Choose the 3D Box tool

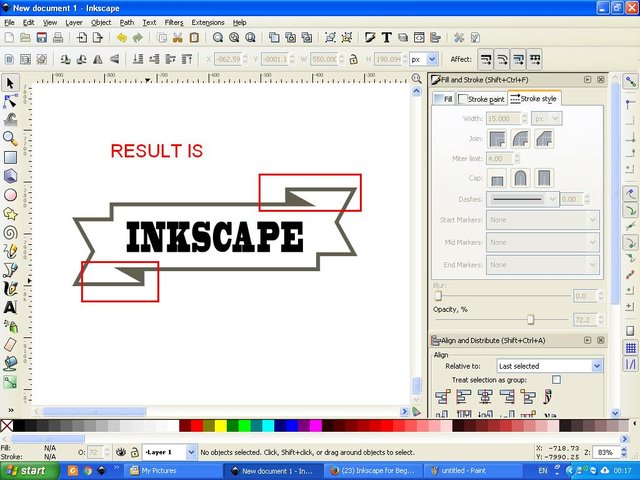coord(10,176)
